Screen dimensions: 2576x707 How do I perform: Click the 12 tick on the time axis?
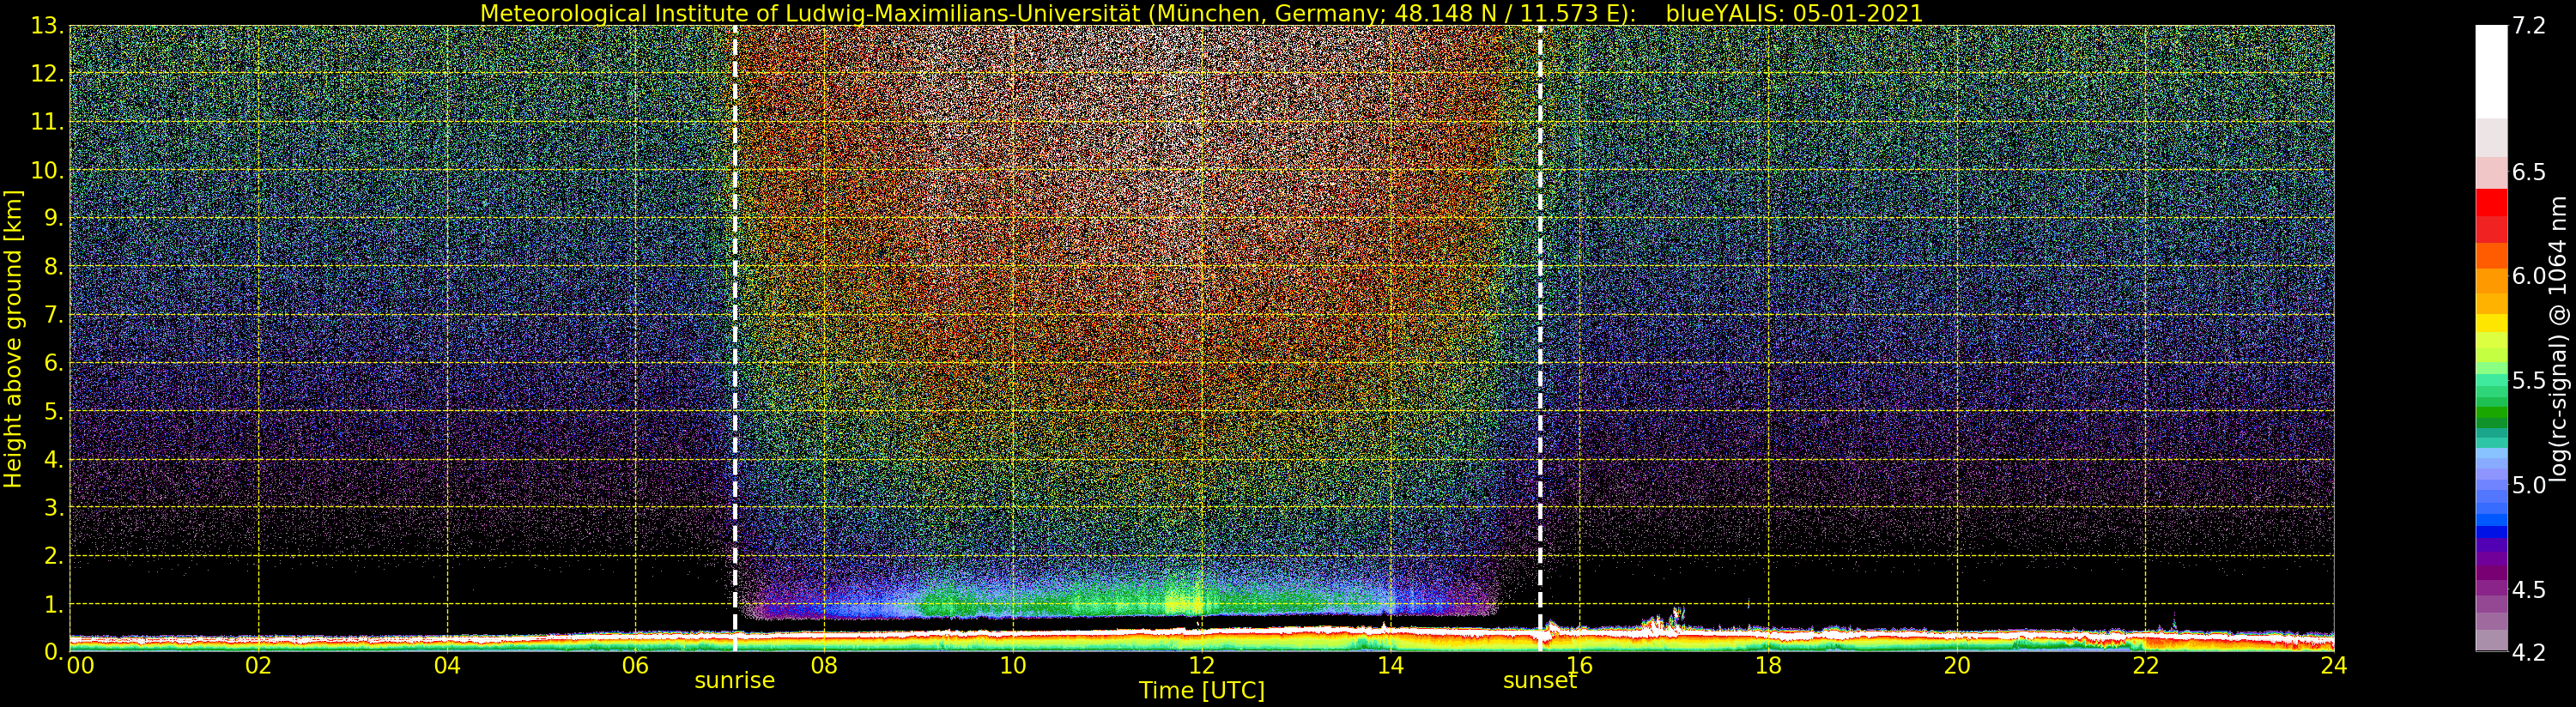coord(1202,666)
